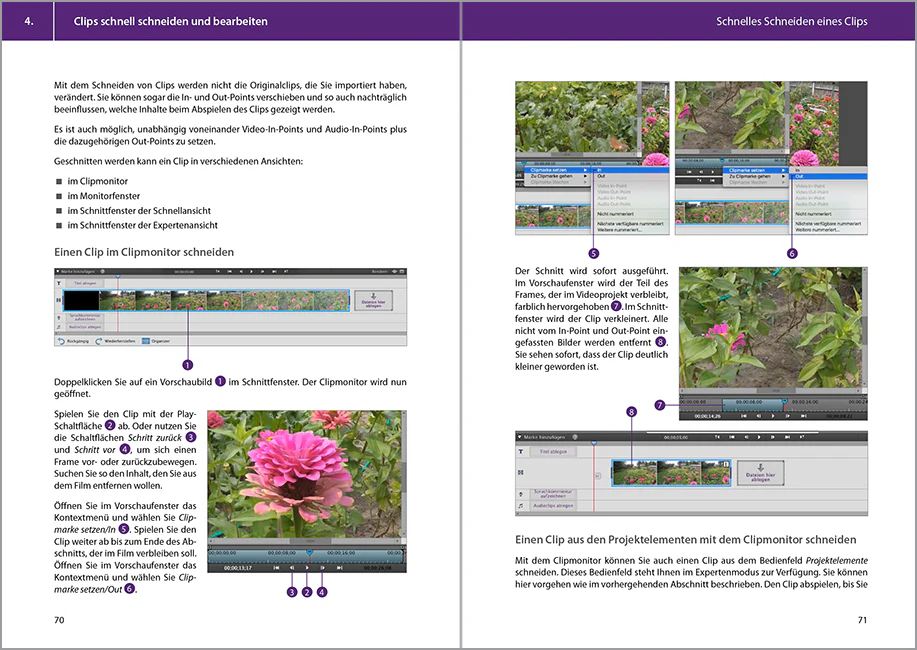The image size is (917, 650).
Task: Select the trimmed clip thumbnail in page 71 timeline
Action: click(x=669, y=473)
